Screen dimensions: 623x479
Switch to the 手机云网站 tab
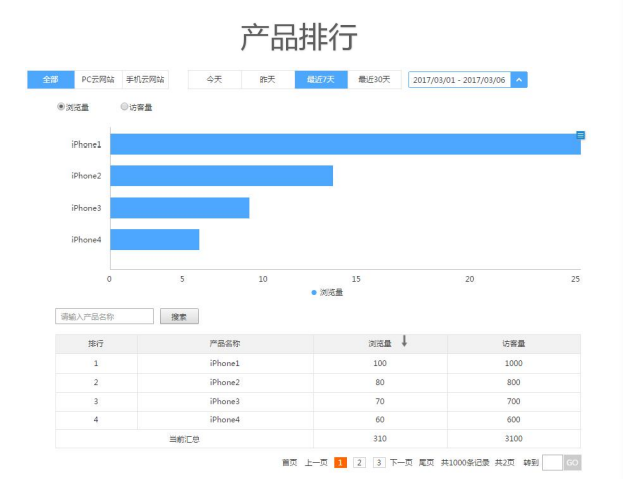(x=144, y=80)
